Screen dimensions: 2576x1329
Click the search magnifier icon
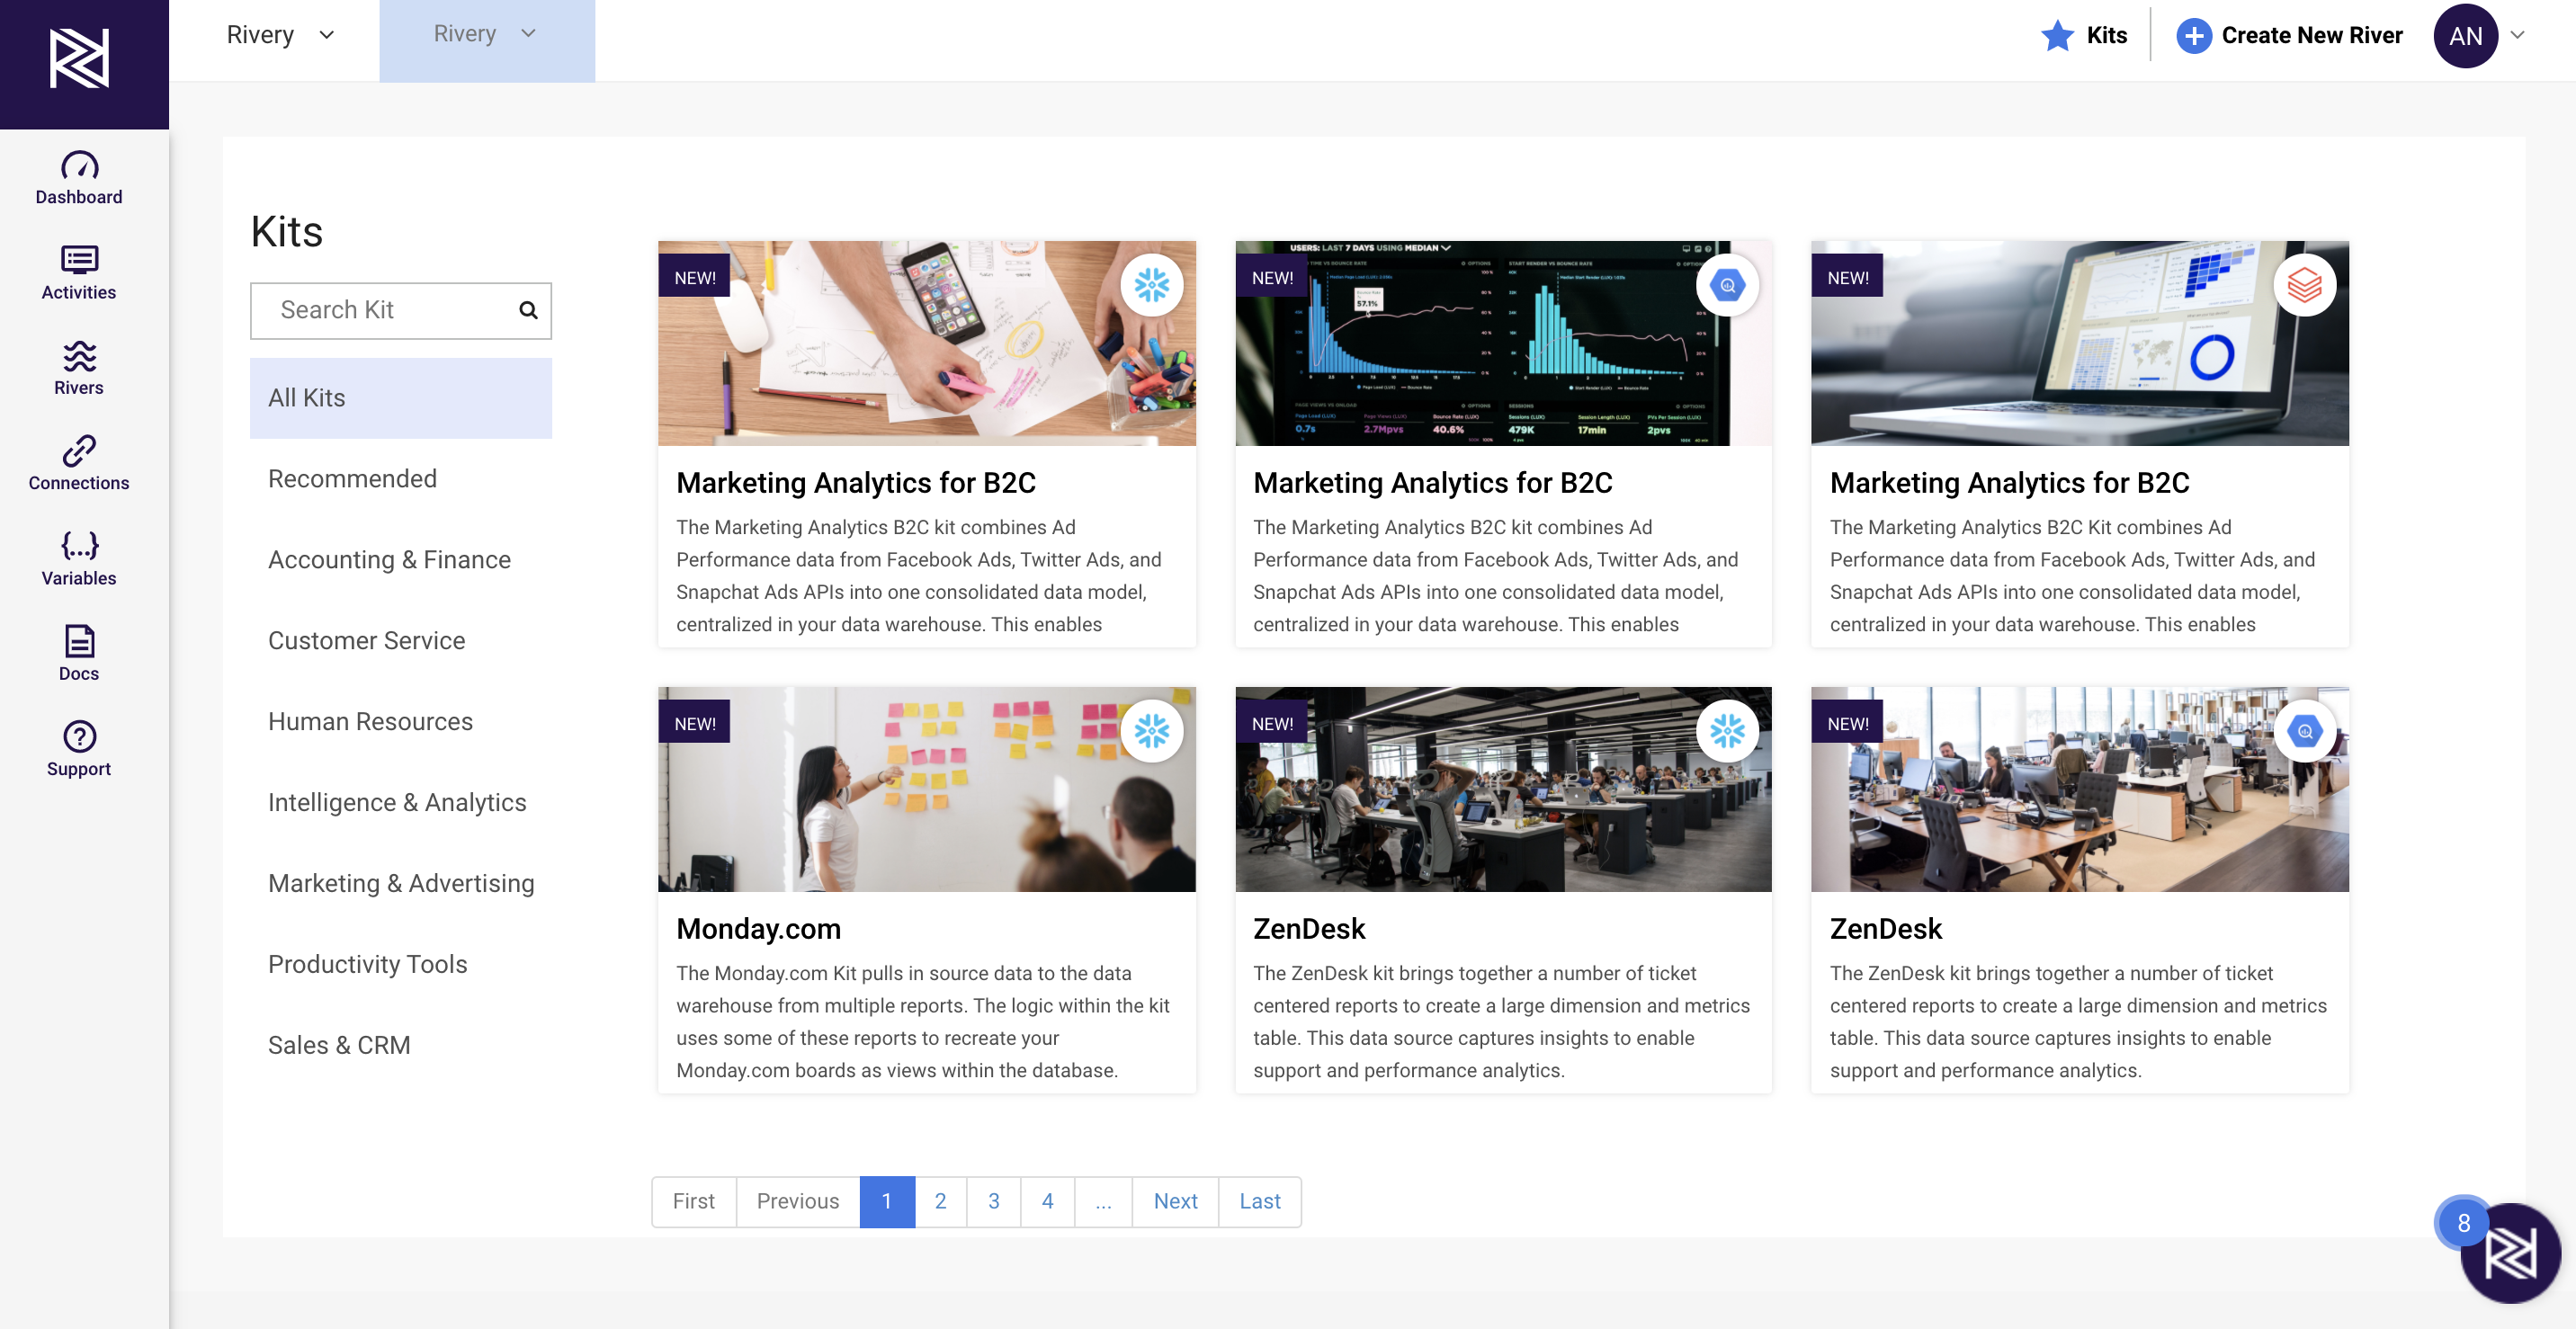tap(528, 311)
